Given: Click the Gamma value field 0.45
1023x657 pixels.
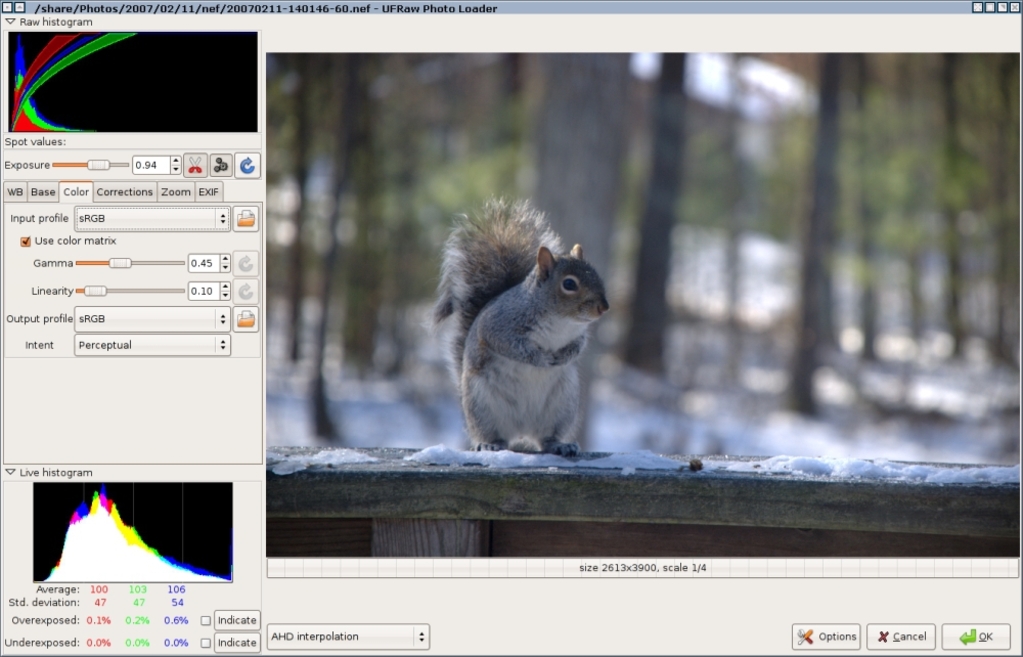Looking at the screenshot, I should (x=204, y=264).
